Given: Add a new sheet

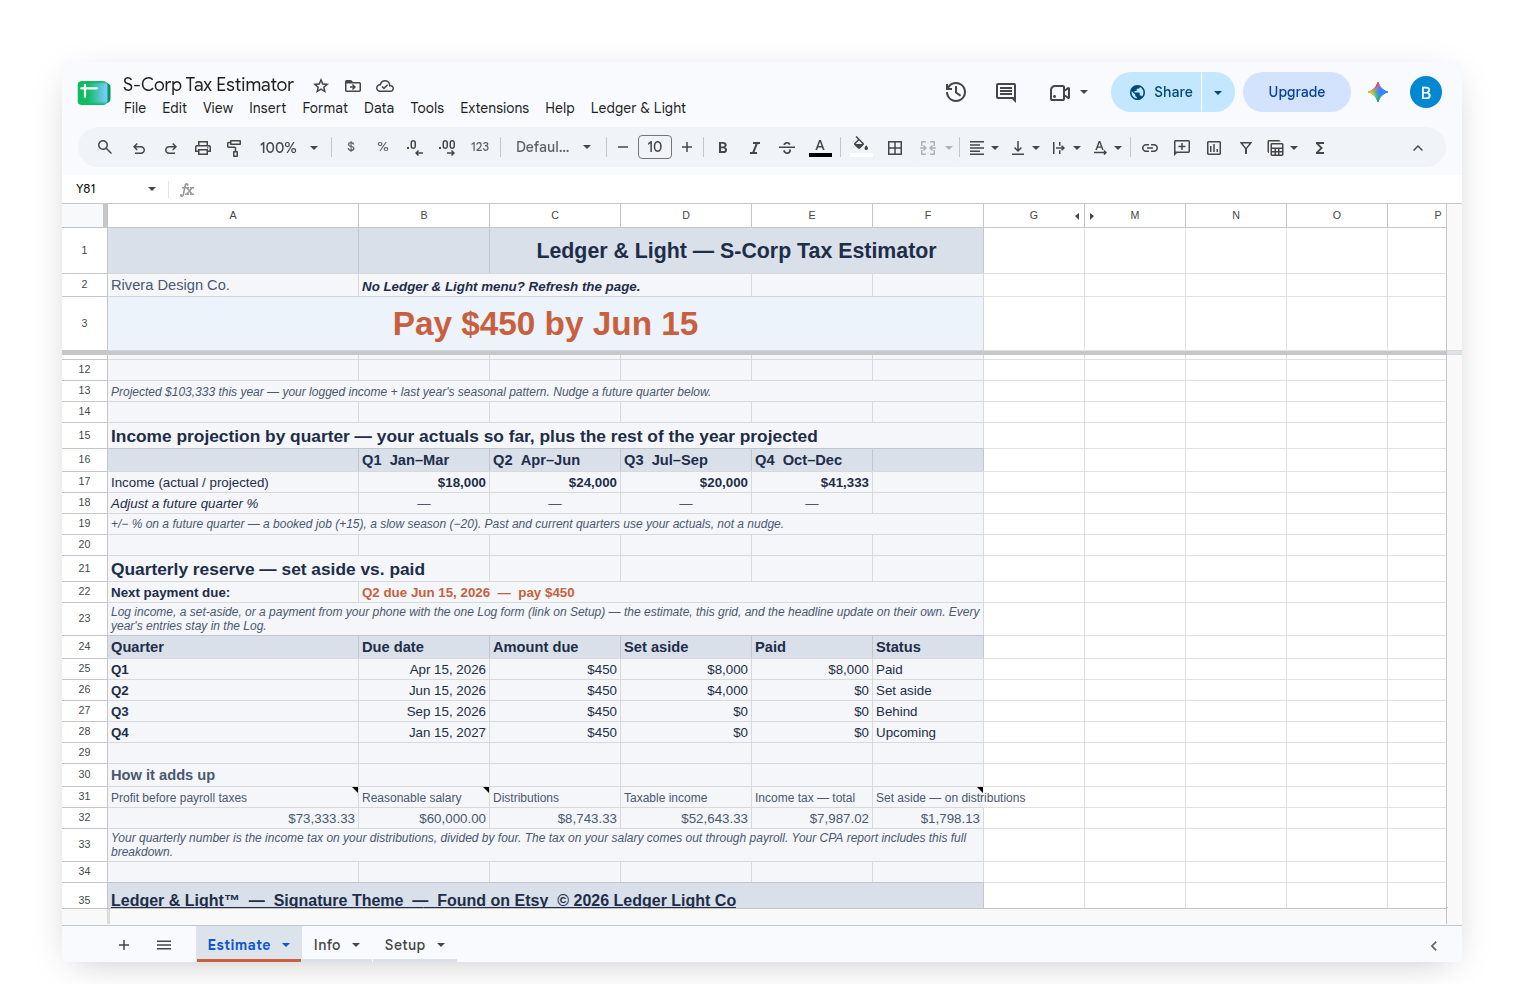Looking at the screenshot, I should click(124, 945).
